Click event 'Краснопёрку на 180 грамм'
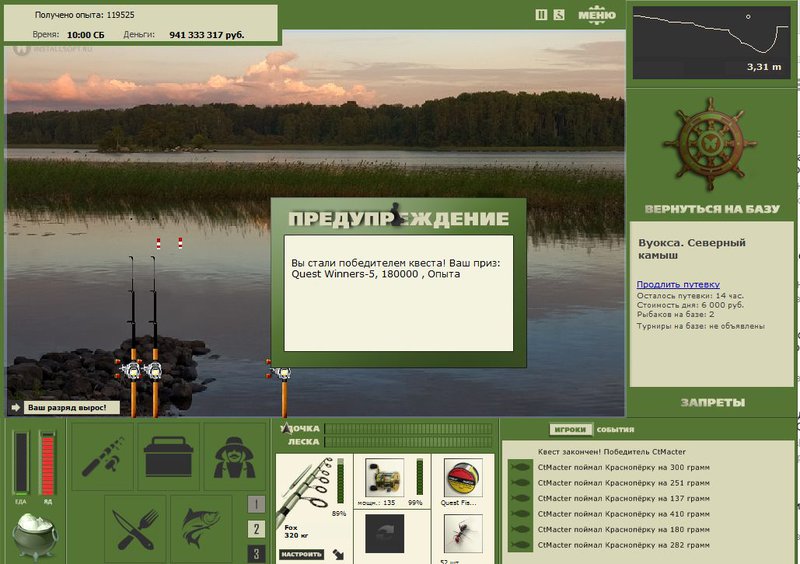 [623, 530]
